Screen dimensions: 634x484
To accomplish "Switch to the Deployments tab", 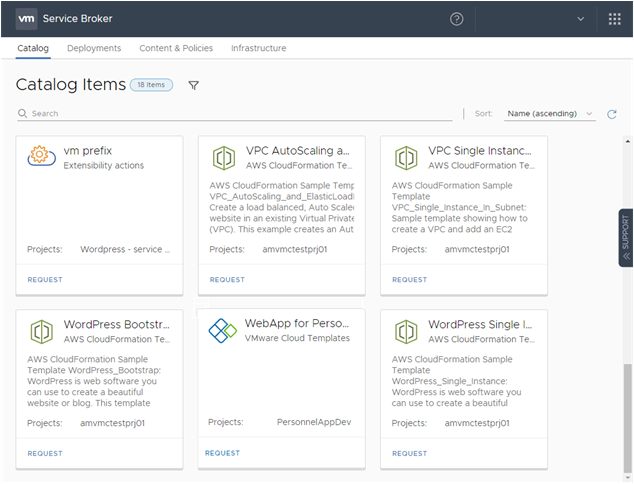I will (94, 48).
